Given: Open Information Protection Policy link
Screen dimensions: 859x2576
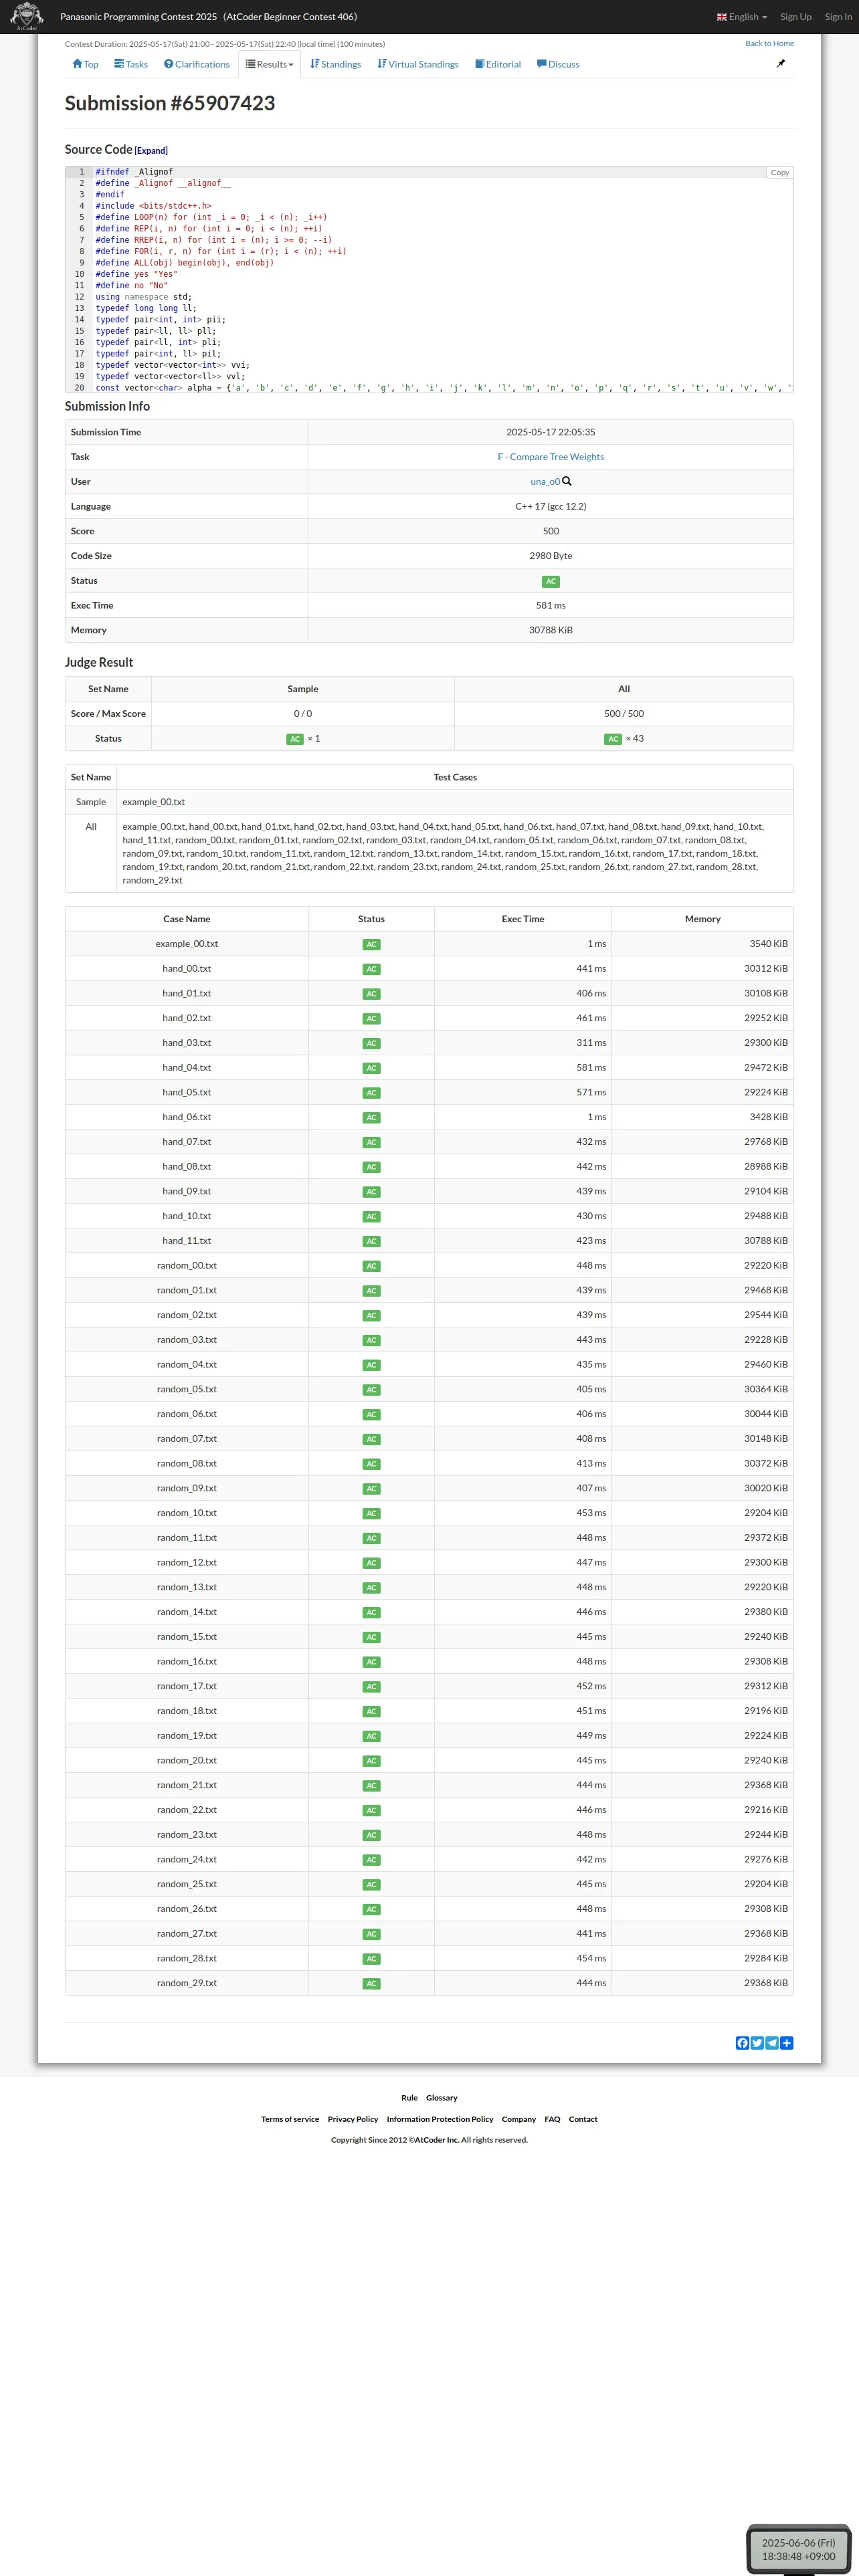Looking at the screenshot, I should [x=440, y=2119].
